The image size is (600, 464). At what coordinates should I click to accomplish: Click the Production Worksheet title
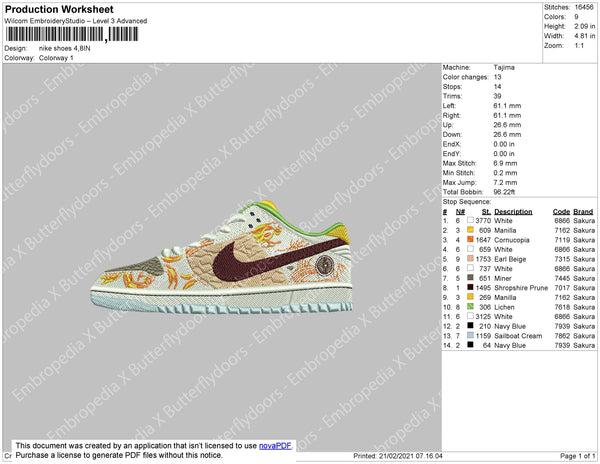pyautogui.click(x=59, y=10)
